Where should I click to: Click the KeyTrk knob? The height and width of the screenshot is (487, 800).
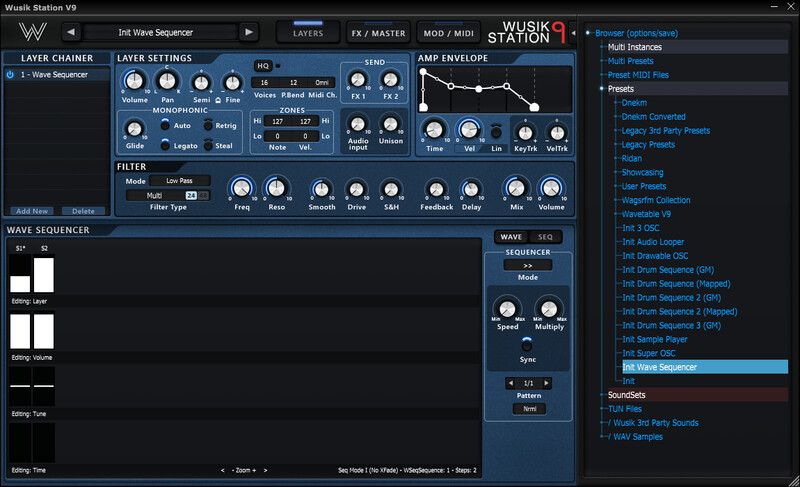(x=525, y=133)
